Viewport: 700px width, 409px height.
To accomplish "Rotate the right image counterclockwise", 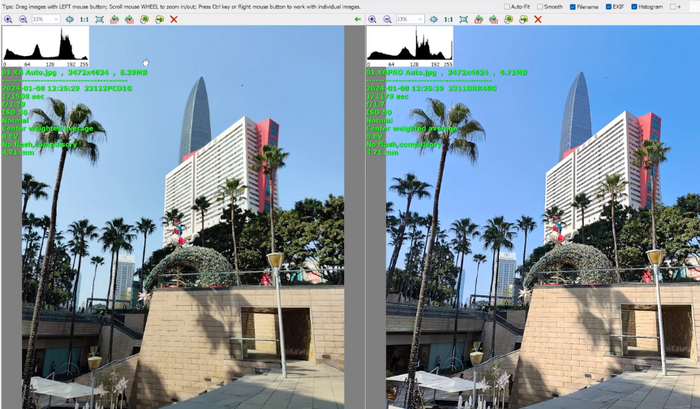I will point(479,19).
